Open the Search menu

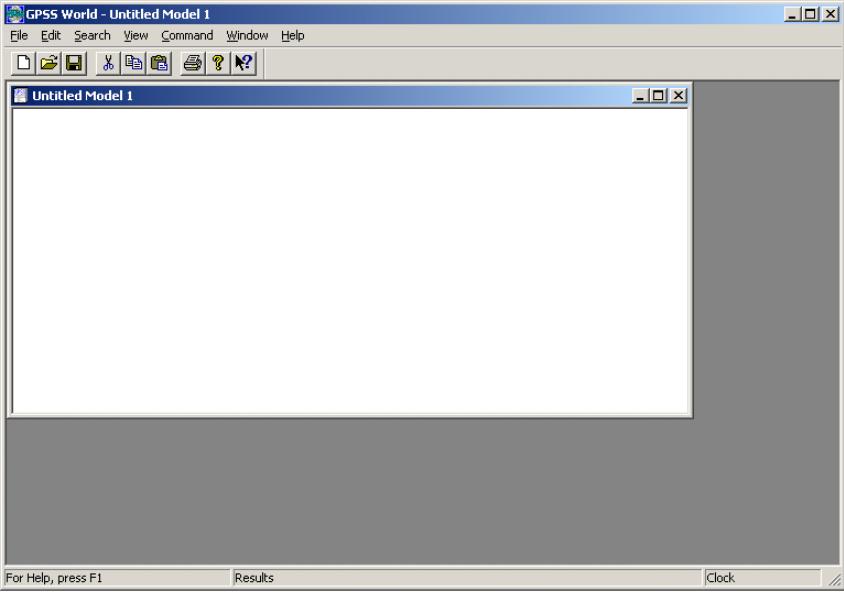click(92, 36)
